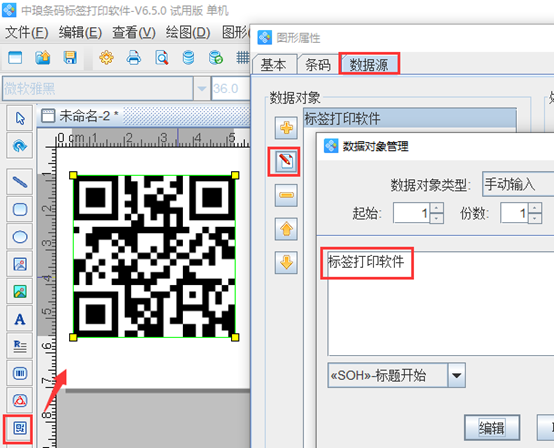The width and height of the screenshot is (554, 448).
Task: Open the print preview toolbar icon
Action: pos(161,58)
